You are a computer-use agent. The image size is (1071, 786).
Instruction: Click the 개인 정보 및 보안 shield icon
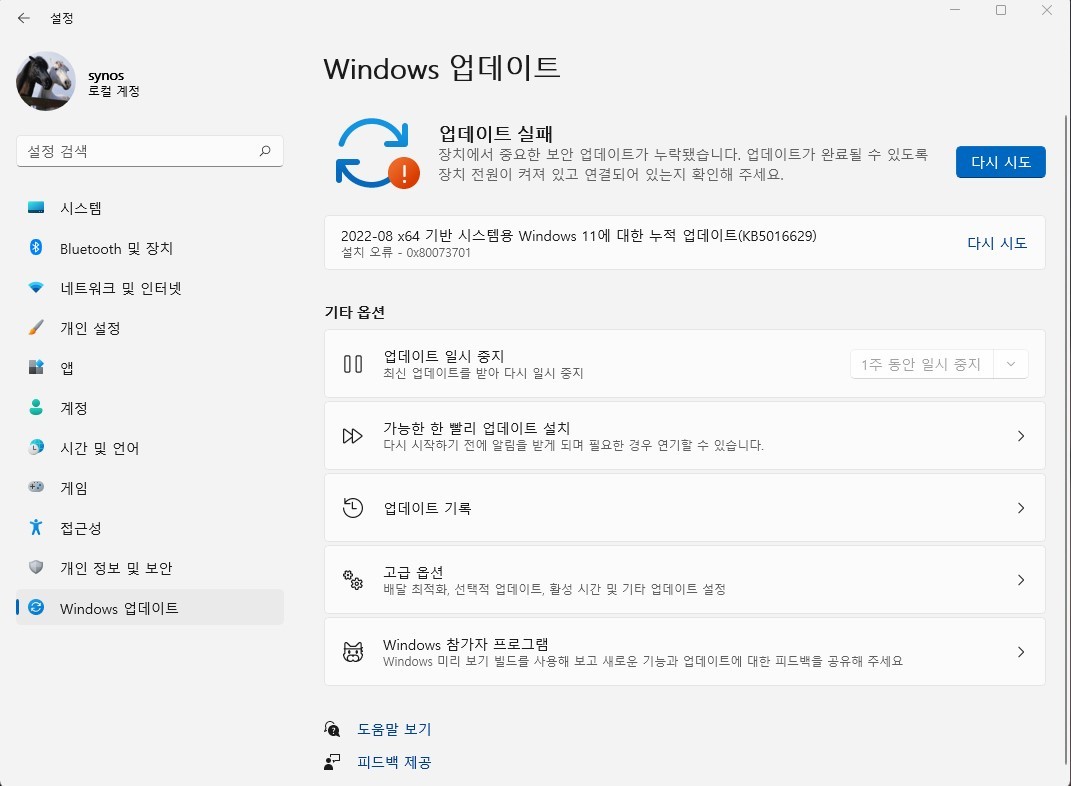tap(36, 567)
